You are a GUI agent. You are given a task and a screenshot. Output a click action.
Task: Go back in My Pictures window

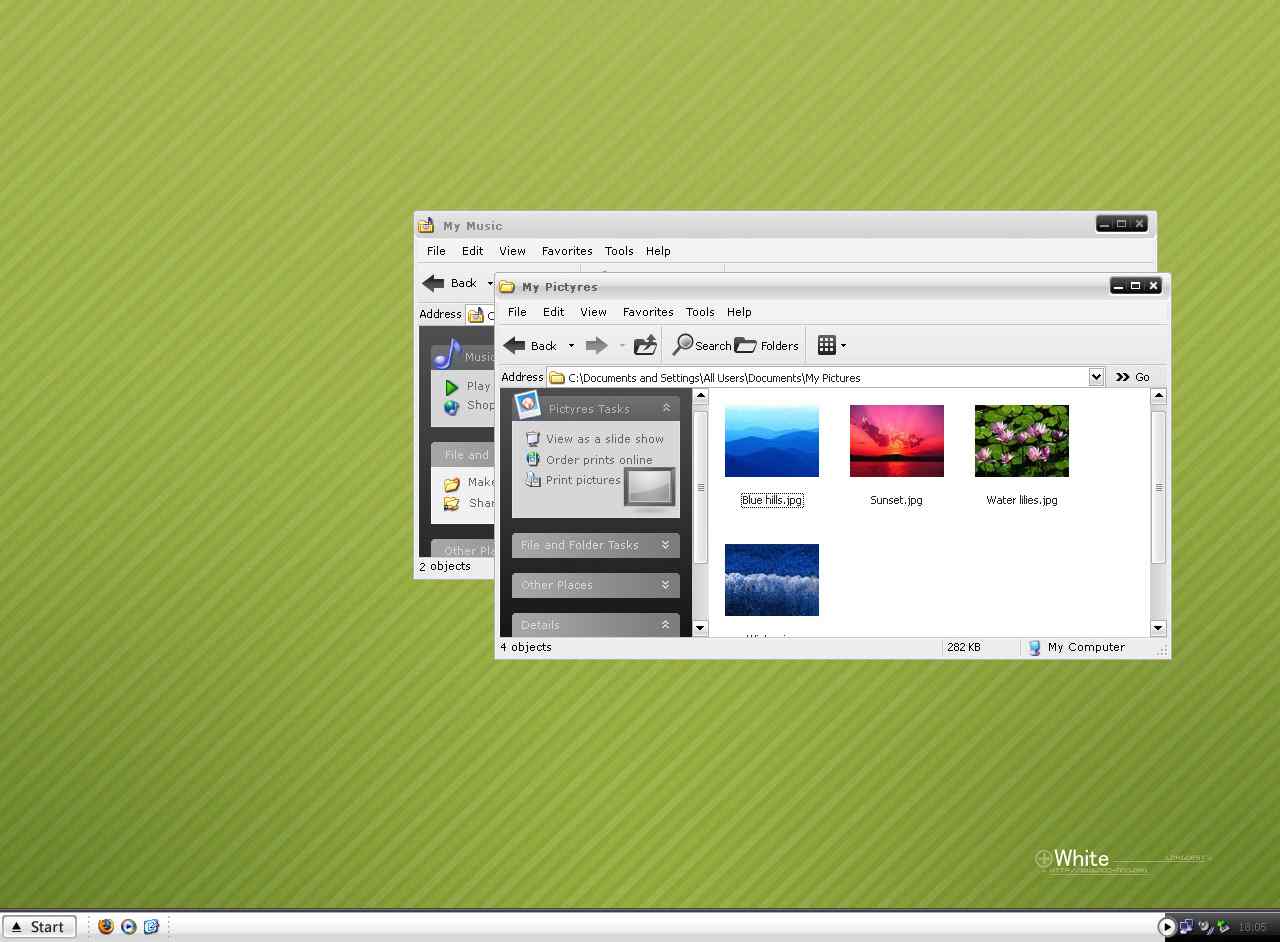point(530,345)
